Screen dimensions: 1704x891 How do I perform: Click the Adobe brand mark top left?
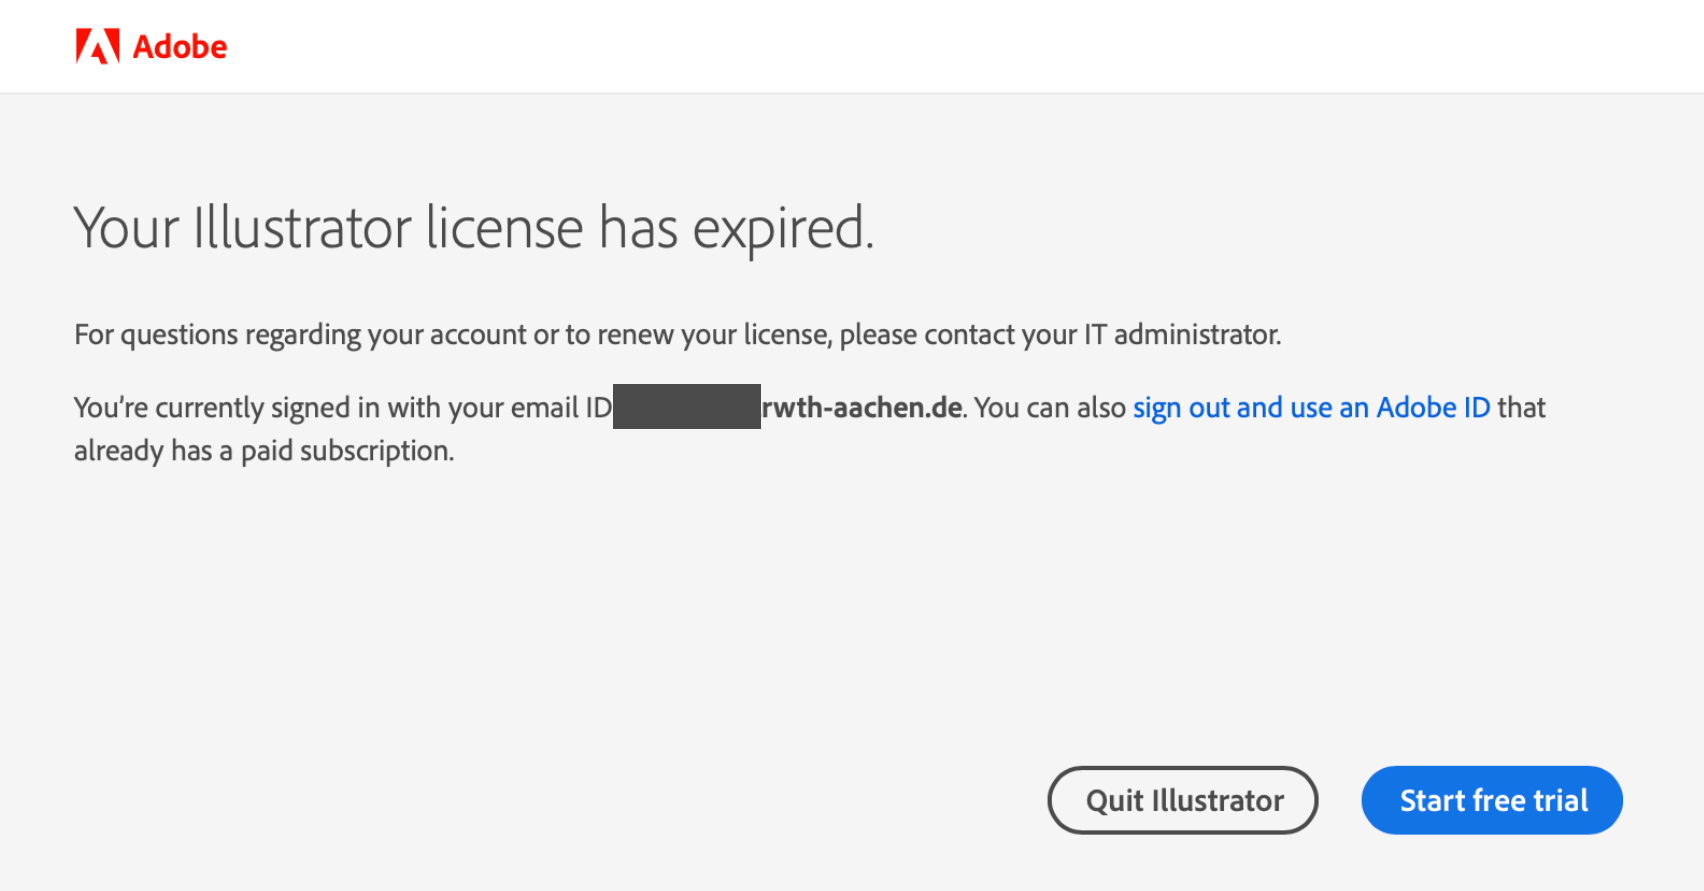pos(151,45)
